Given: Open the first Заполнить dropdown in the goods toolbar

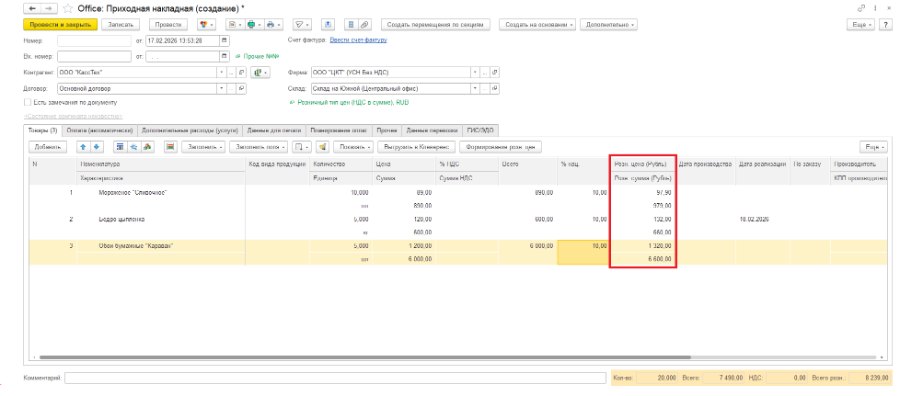Looking at the screenshot, I should pyautogui.click(x=204, y=147).
